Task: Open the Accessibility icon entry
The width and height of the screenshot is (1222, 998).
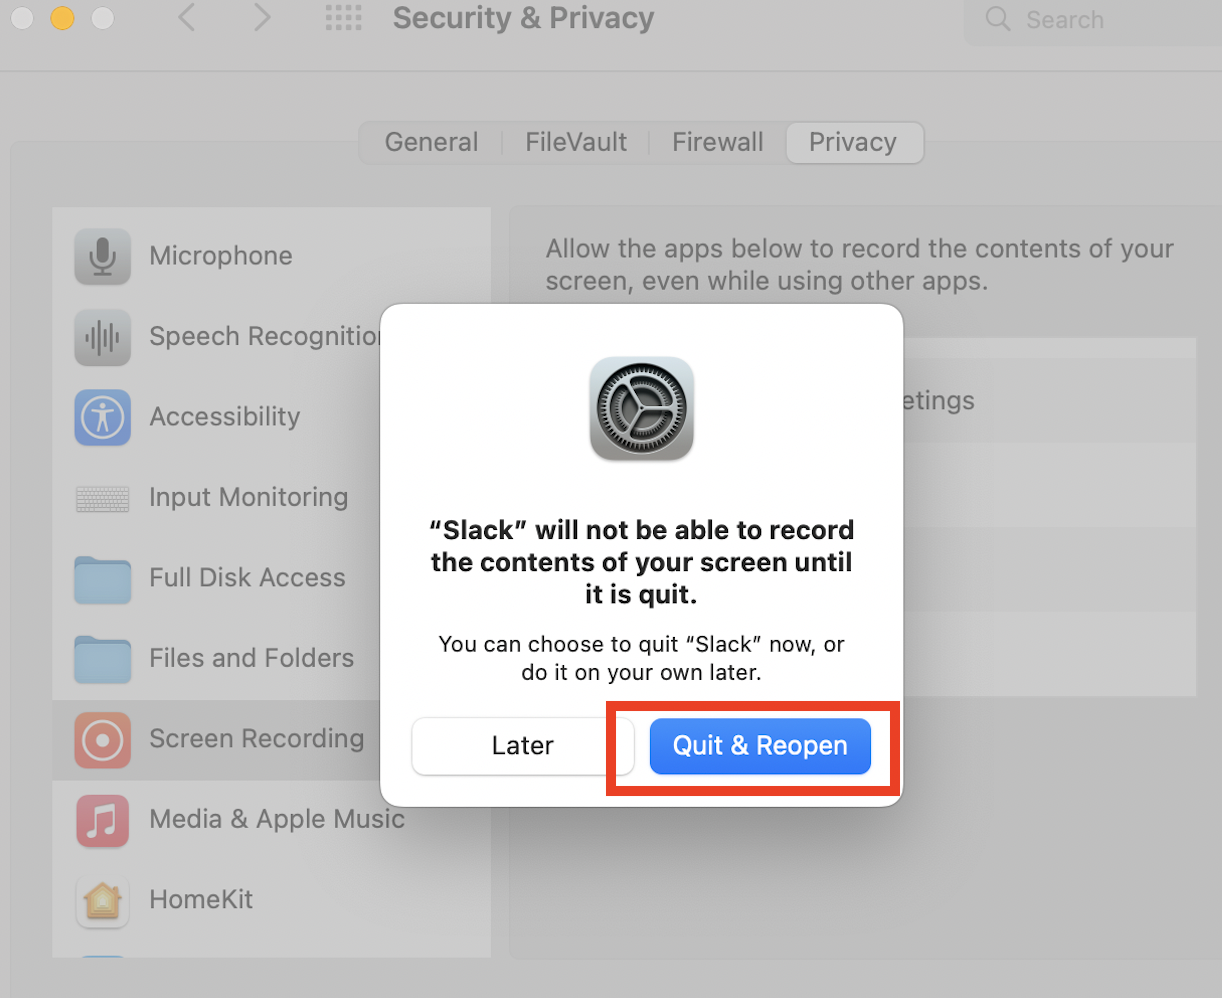Action: click(102, 417)
